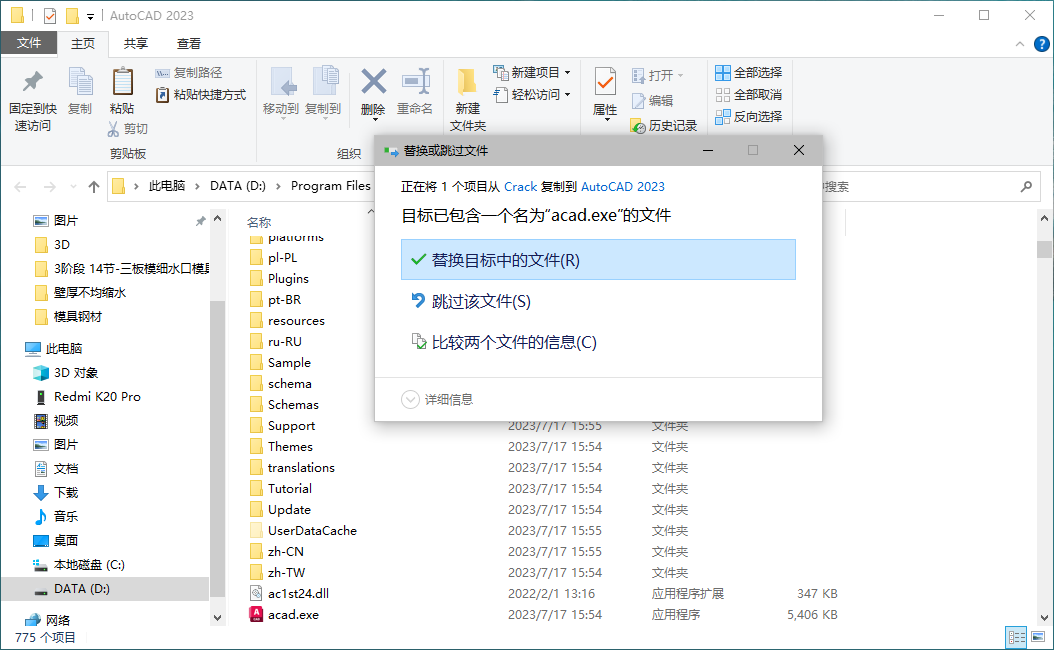Switch to details view via status bar icon
The image size is (1054, 650).
(1017, 637)
